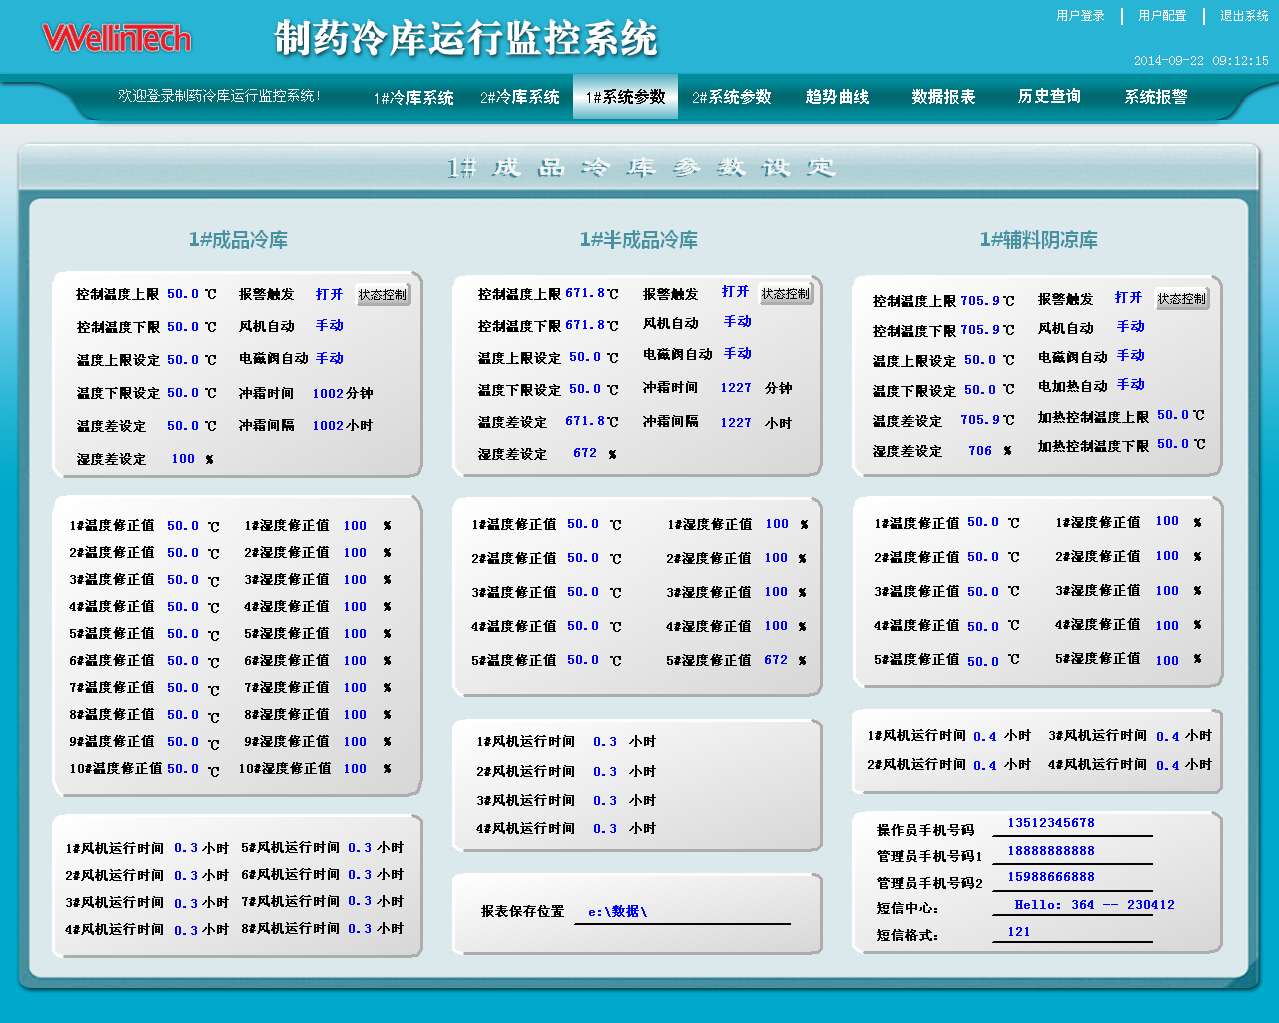Toggle 报警触发 打开 in 1#成品冷库
The image size is (1279, 1023).
pyautogui.click(x=329, y=295)
